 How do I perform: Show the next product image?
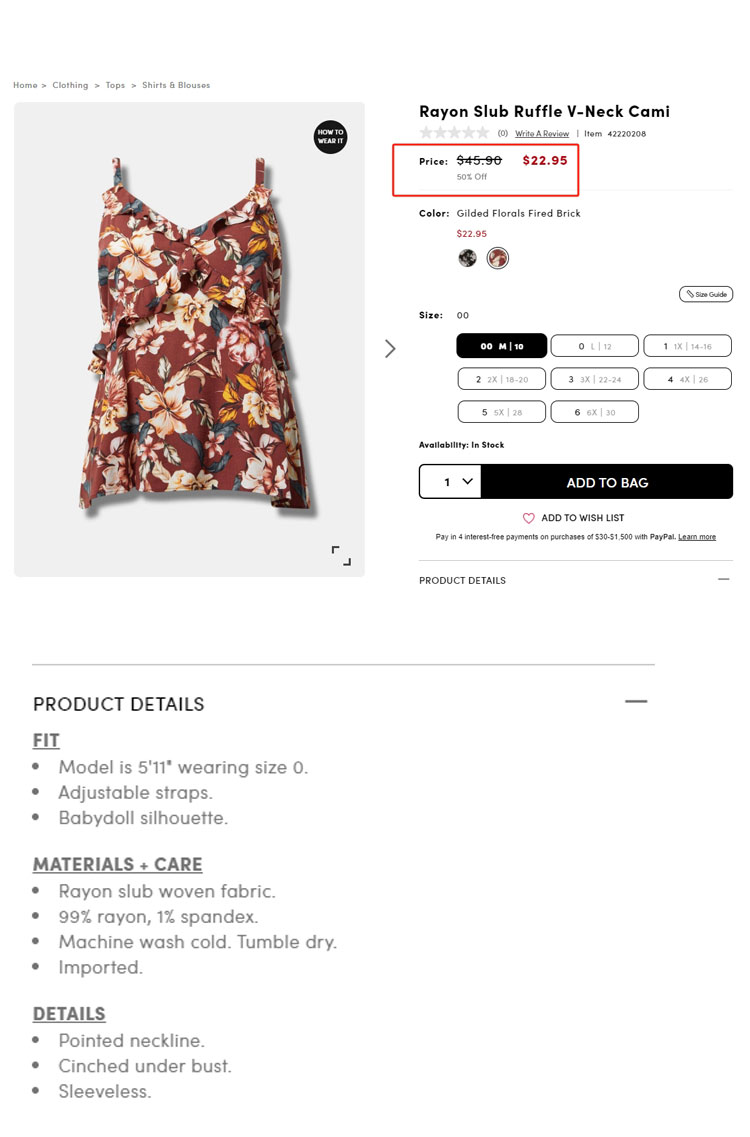tap(390, 348)
